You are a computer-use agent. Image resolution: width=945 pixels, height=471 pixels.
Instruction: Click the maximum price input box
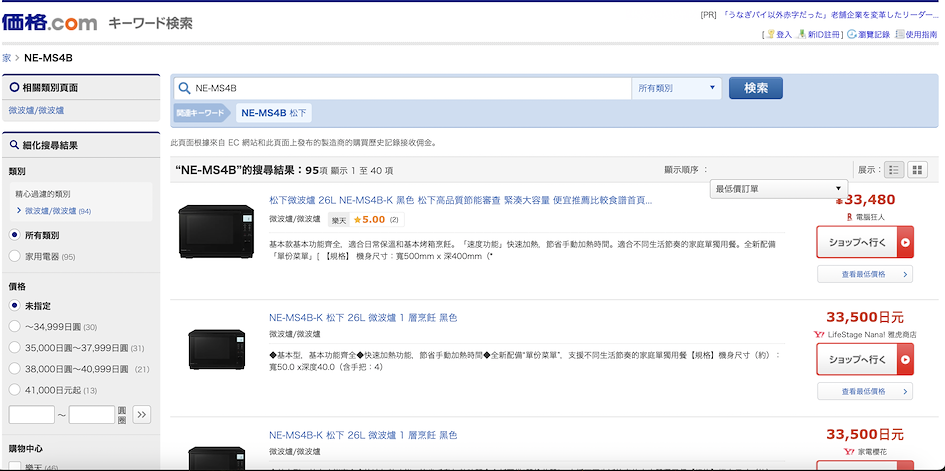coord(92,414)
